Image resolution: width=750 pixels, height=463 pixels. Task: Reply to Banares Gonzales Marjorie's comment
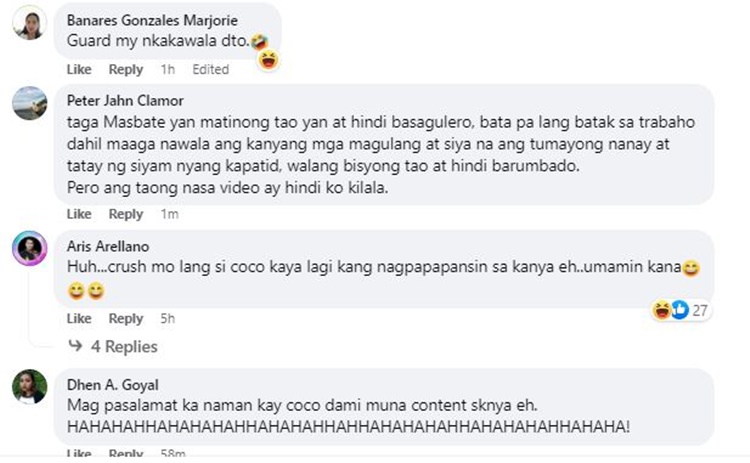click(x=126, y=69)
